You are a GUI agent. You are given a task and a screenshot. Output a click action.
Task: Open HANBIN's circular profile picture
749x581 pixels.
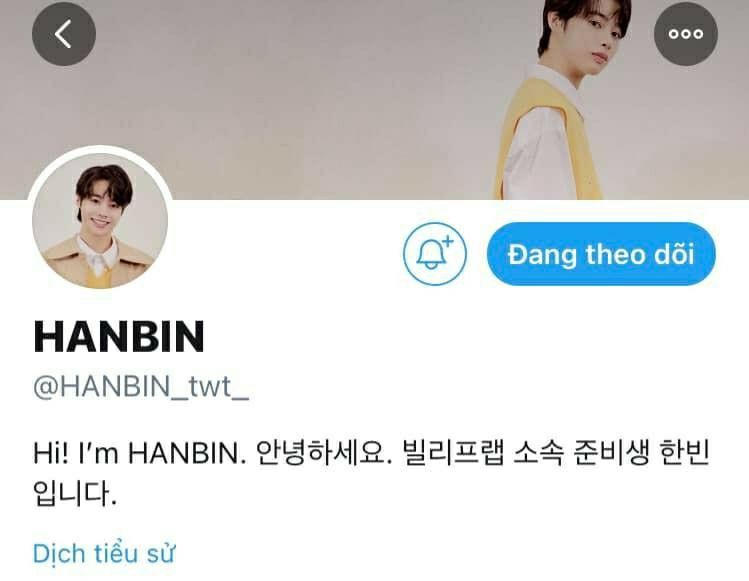[100, 220]
